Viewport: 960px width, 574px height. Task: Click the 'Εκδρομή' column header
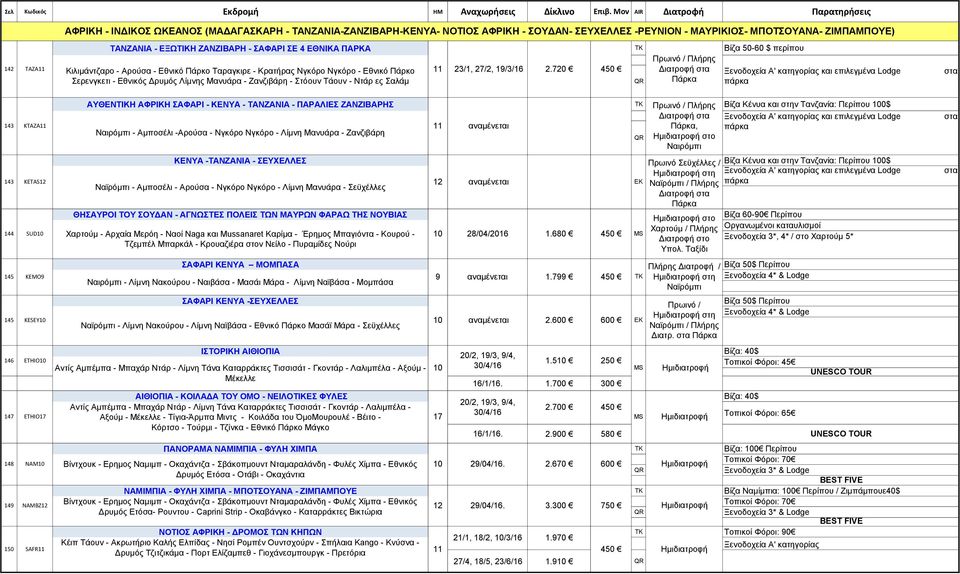[x=240, y=12]
